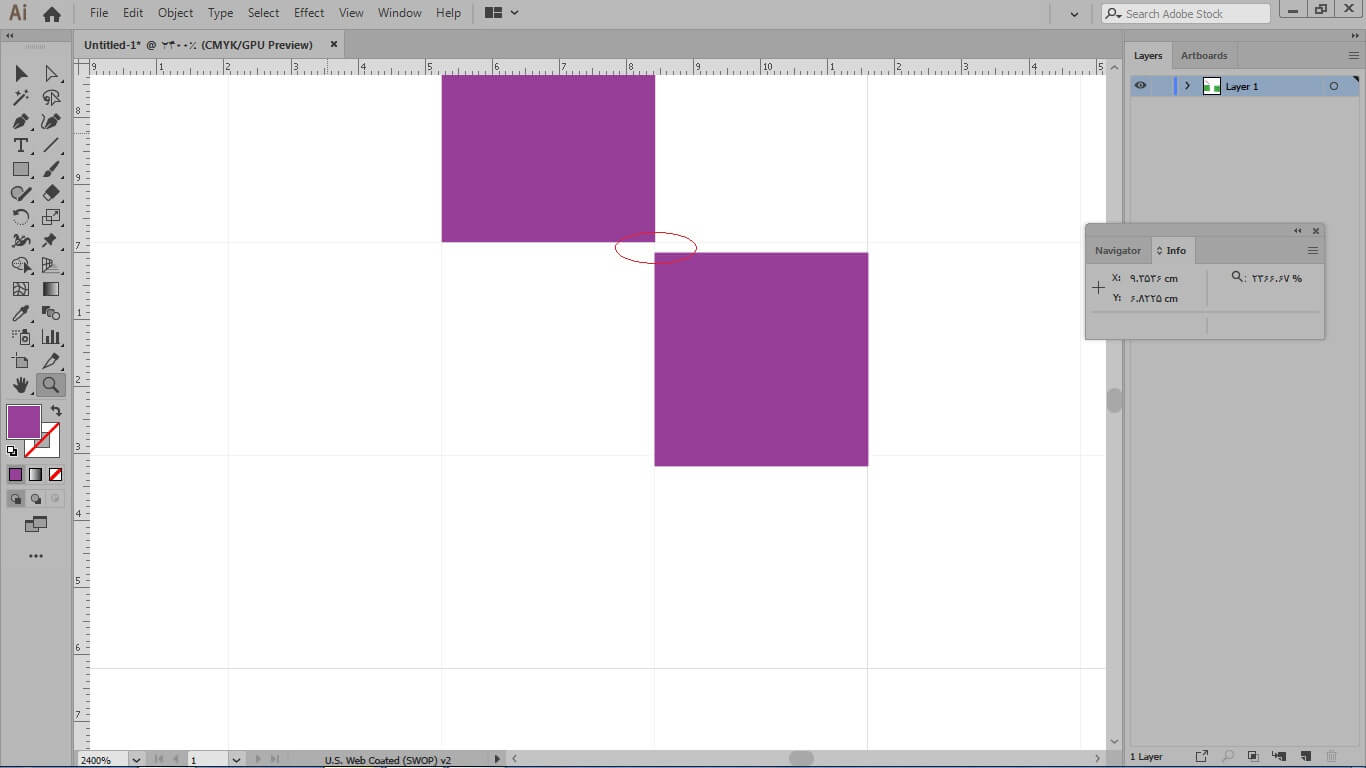Select the Type tool

pos(20,146)
